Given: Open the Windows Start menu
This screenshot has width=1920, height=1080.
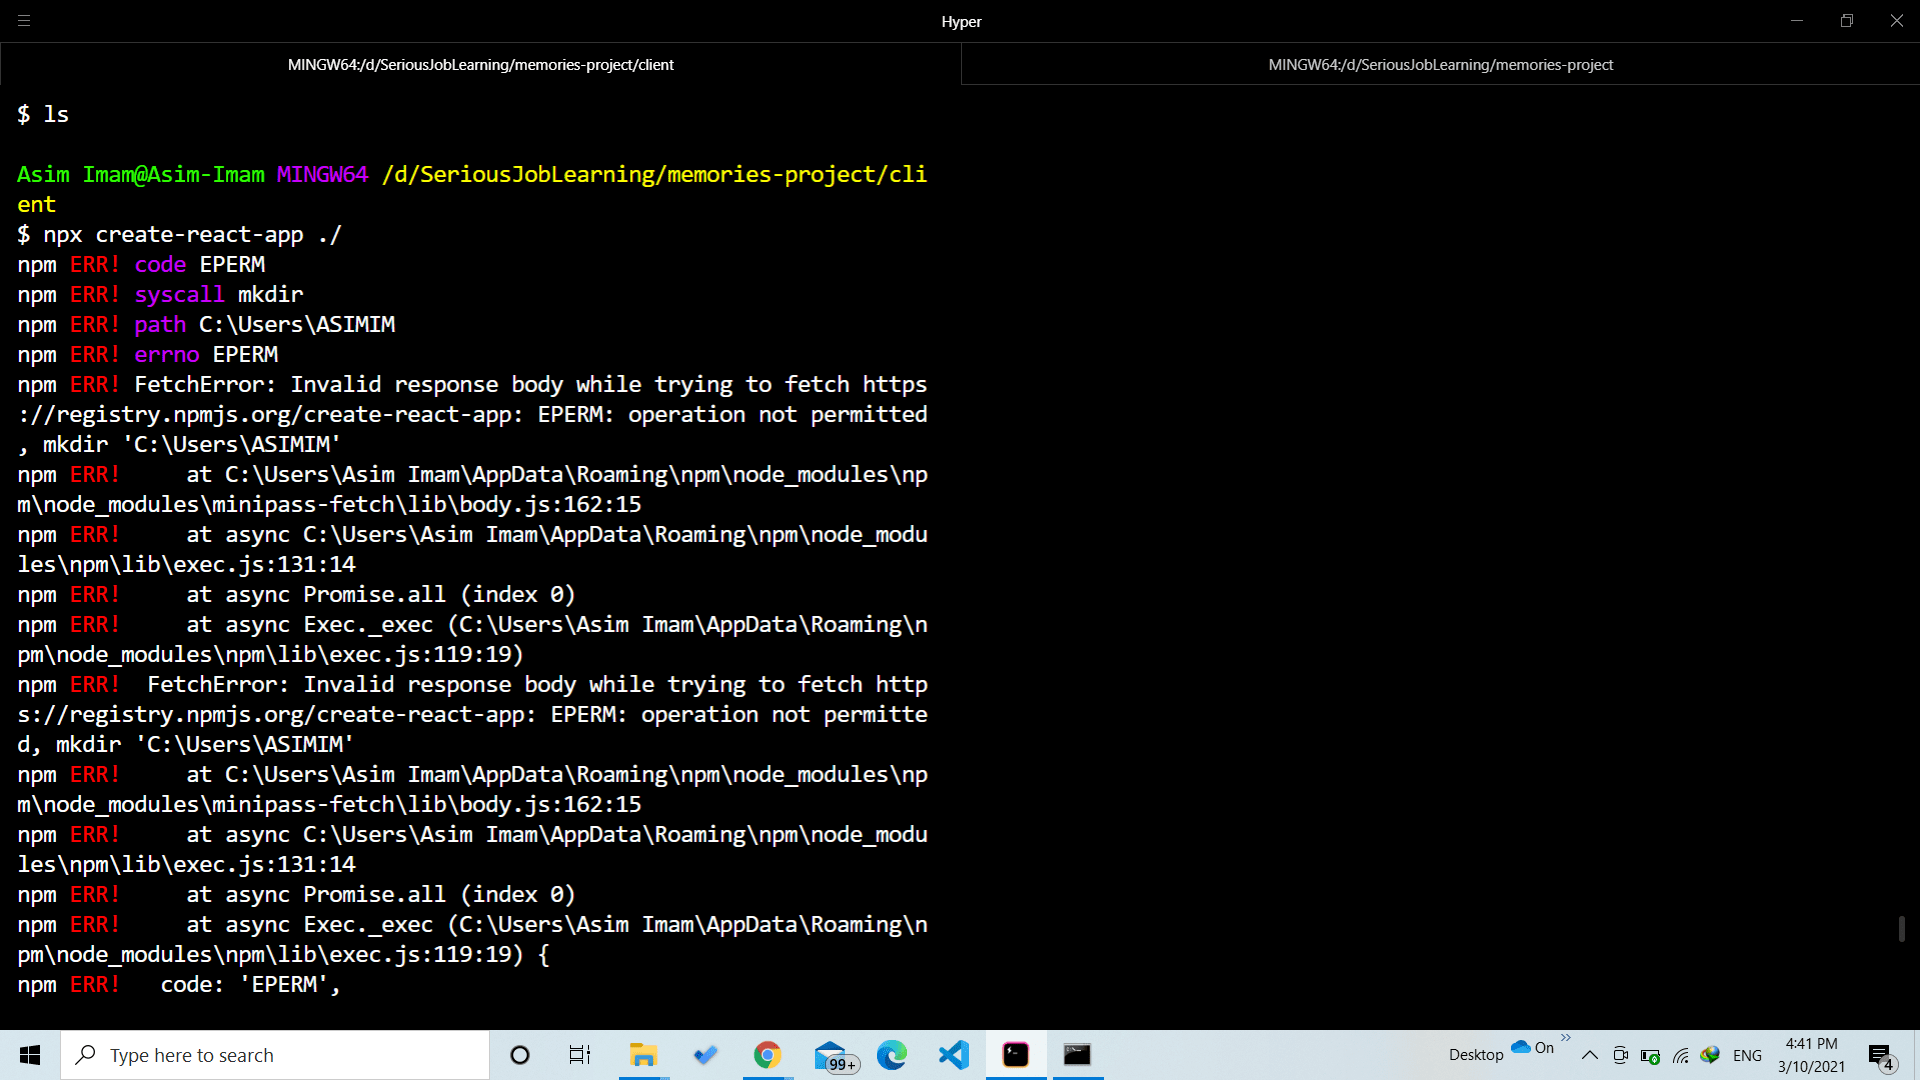Looking at the screenshot, I should (29, 1054).
